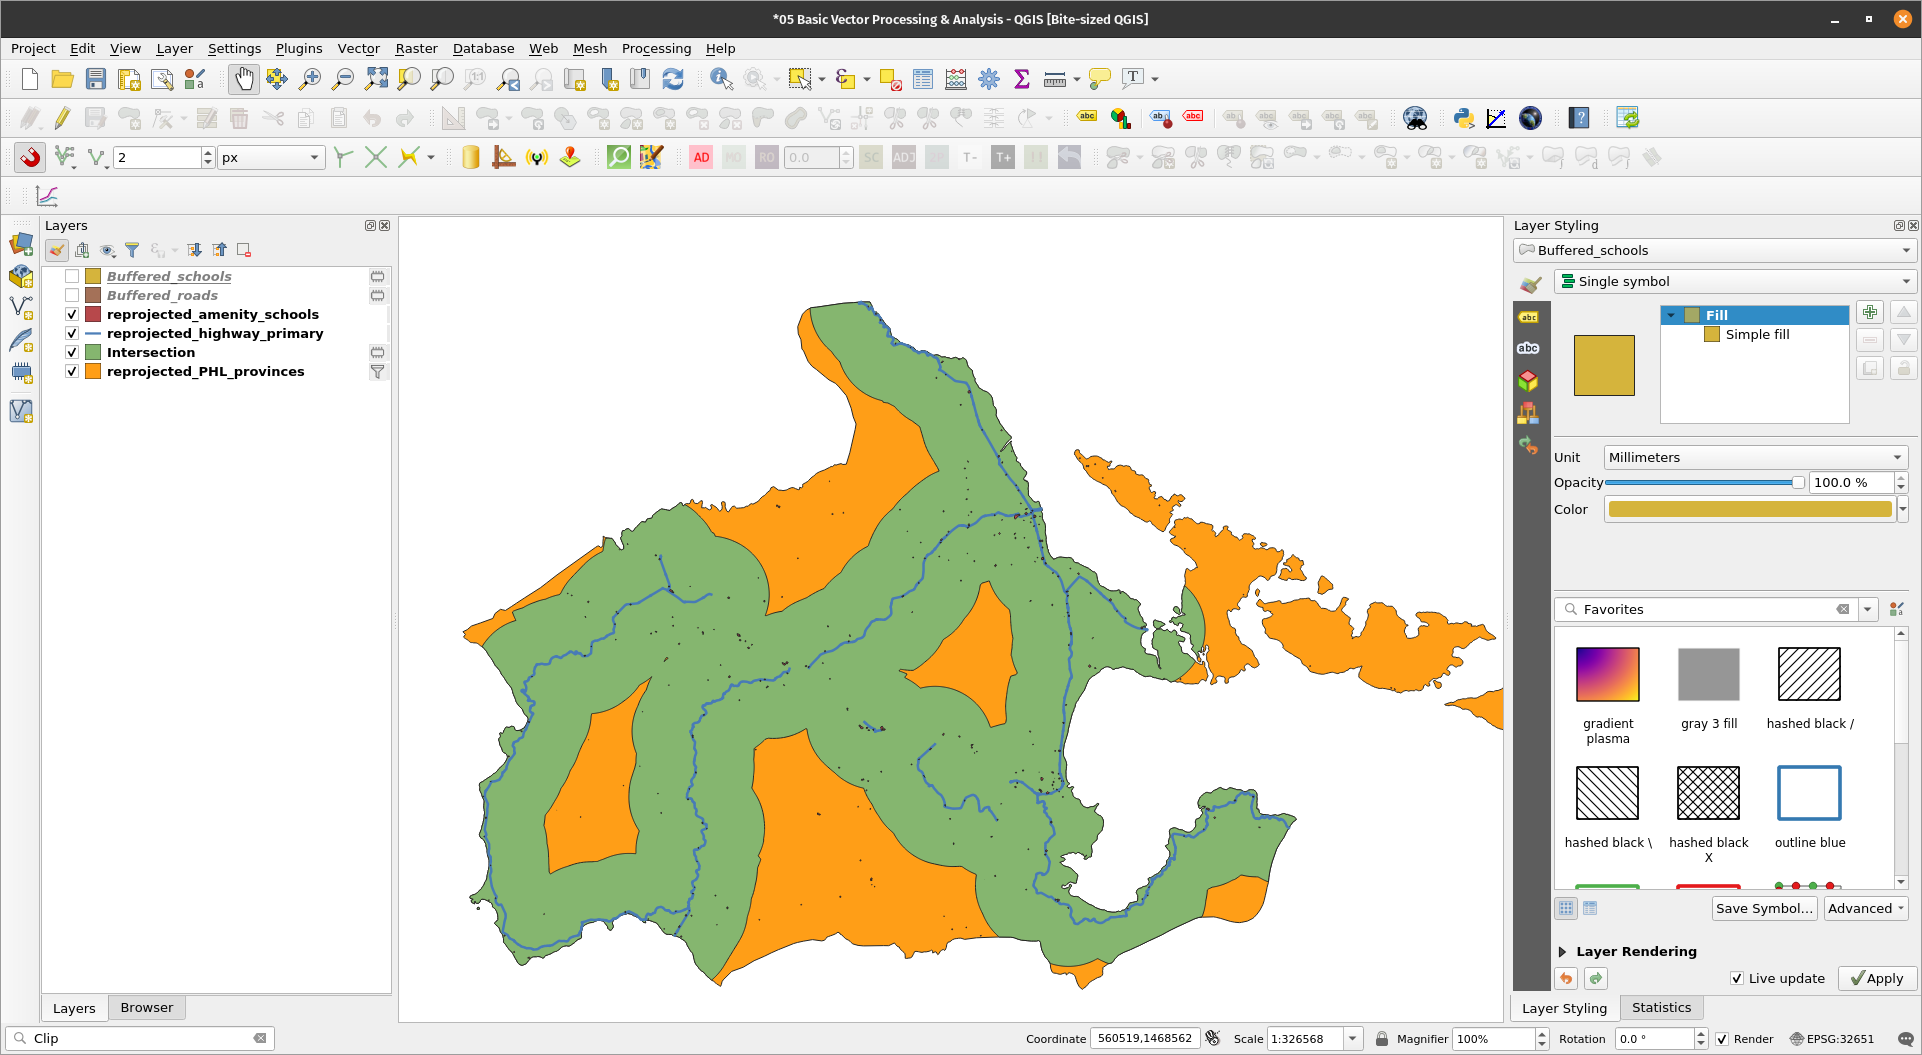Screen dimensions: 1922x1055
Task: Open the Python Console icon
Action: tap(1463, 118)
